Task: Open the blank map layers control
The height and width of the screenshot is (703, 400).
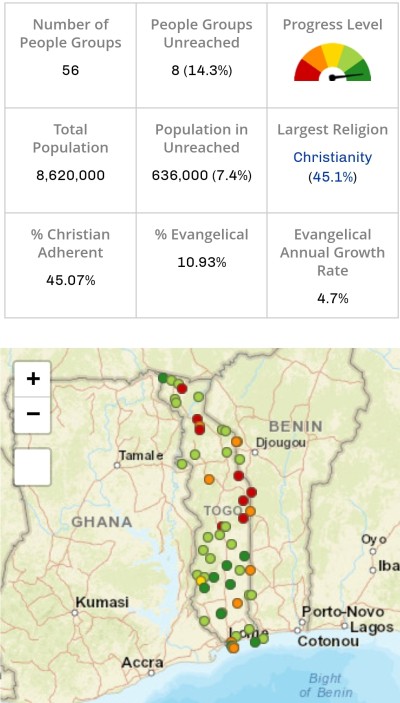Action: 32,467
